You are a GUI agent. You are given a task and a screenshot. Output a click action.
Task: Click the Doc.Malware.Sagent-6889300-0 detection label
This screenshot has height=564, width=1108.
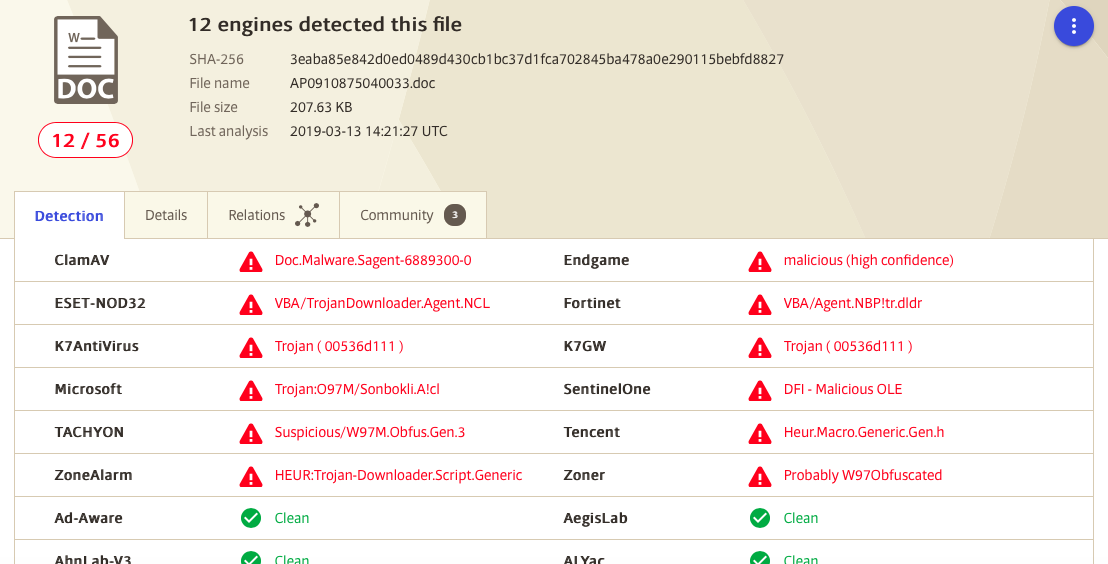point(373,260)
